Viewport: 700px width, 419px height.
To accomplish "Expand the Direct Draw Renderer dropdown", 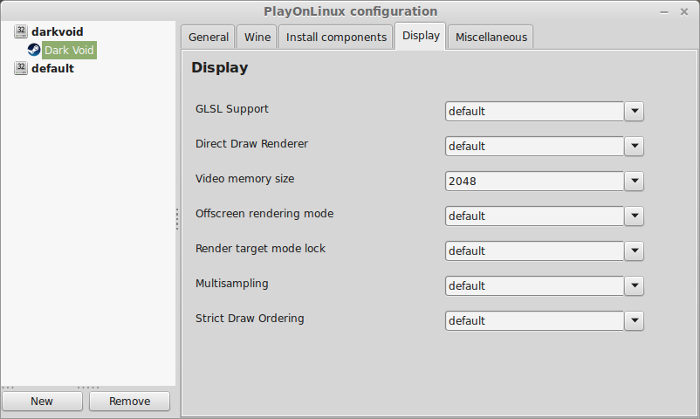I will (x=634, y=146).
